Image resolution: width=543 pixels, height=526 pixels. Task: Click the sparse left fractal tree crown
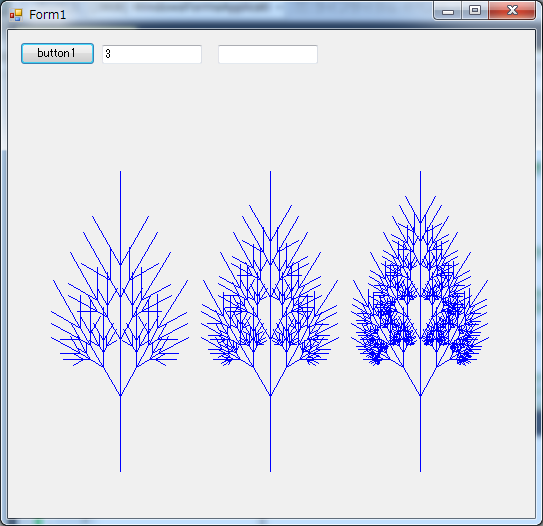coord(120,291)
